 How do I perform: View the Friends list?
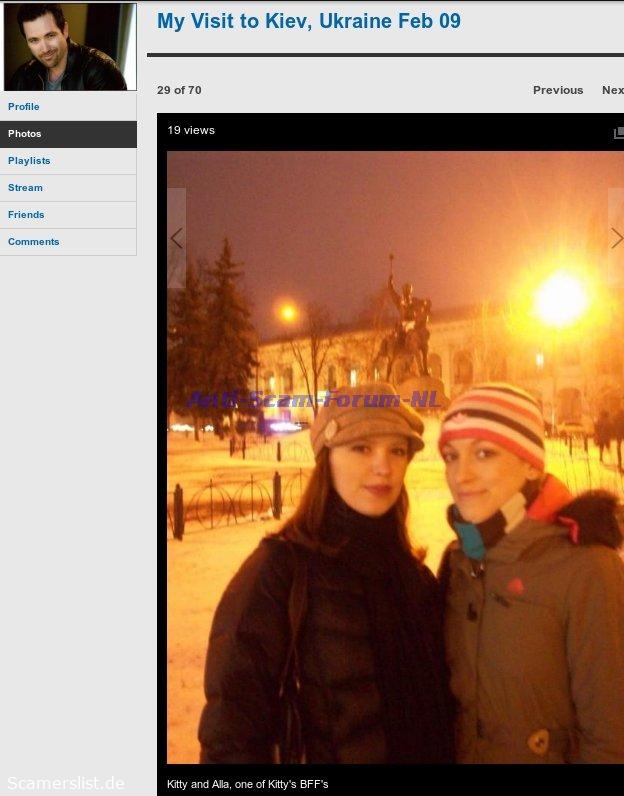(26, 215)
